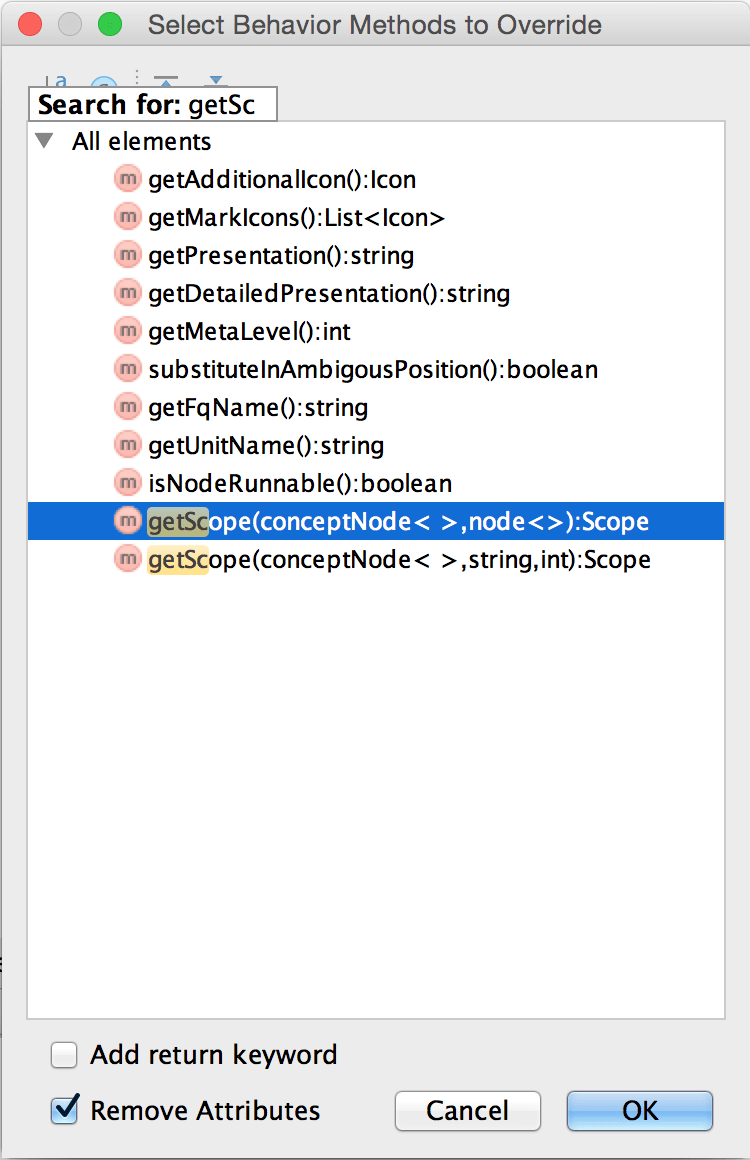Enable the Add return keyword checkbox
Image resolution: width=750 pixels, height=1160 pixels.
click(x=65, y=1055)
